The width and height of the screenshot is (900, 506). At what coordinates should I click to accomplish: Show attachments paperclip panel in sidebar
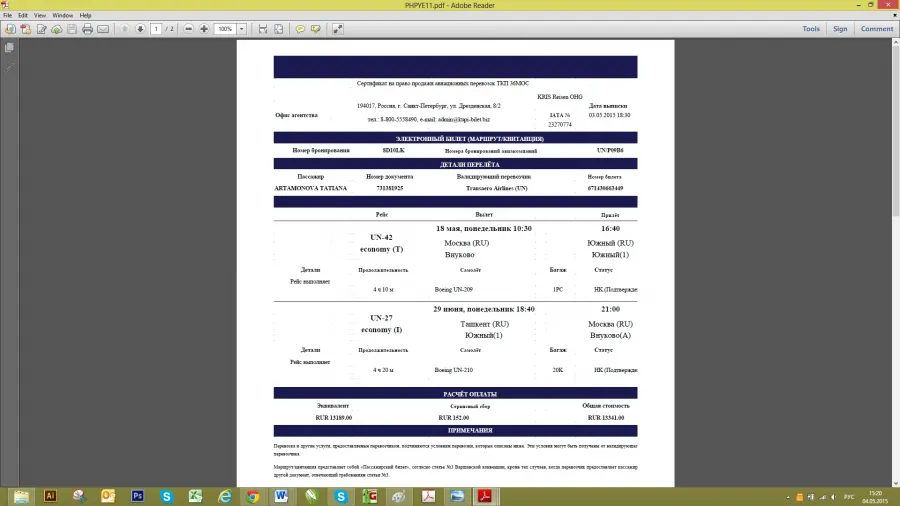(x=9, y=67)
